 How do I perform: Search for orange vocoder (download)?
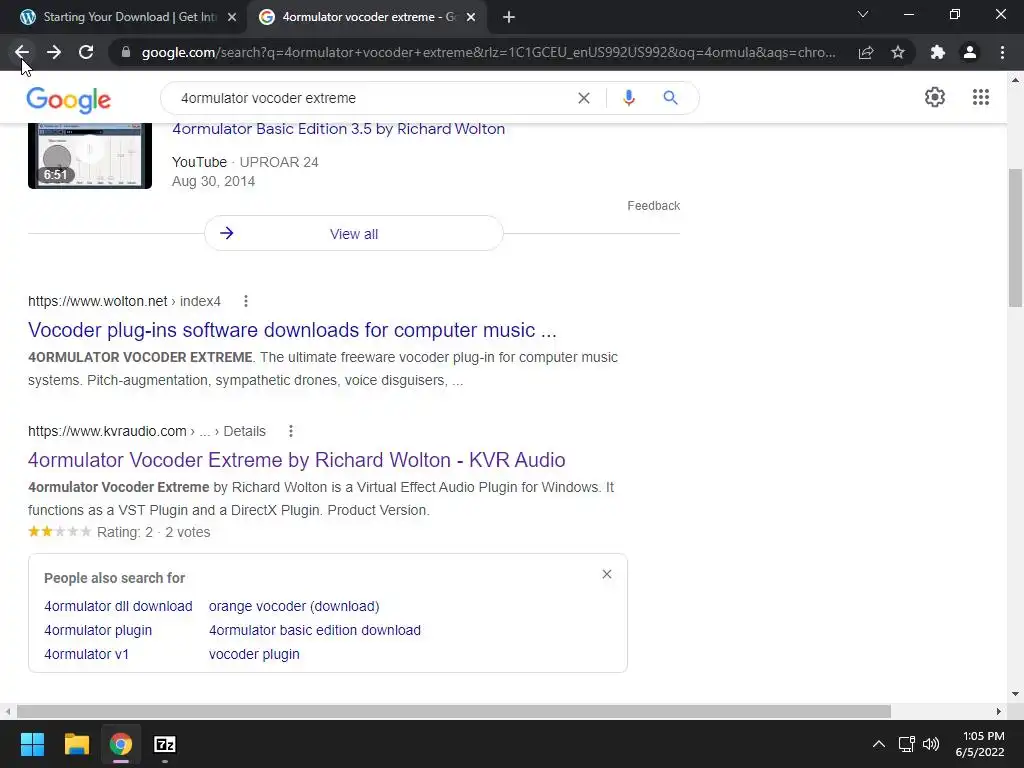pos(294,606)
